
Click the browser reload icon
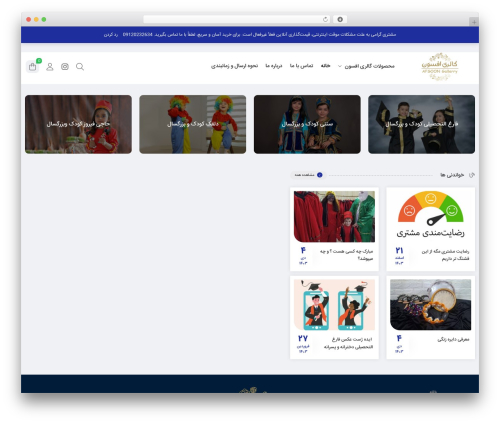(325, 20)
